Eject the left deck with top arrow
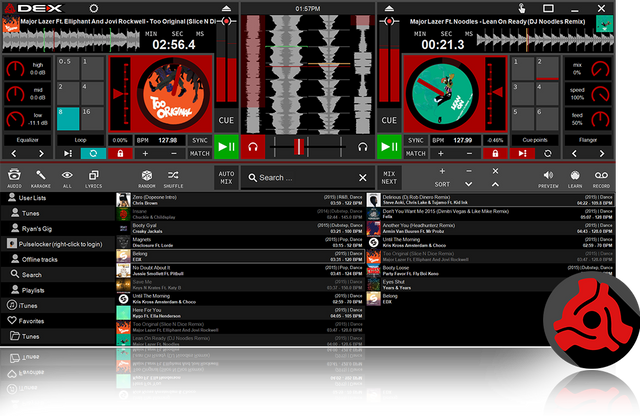Image resolution: width=640 pixels, height=416 pixels. point(227,6)
